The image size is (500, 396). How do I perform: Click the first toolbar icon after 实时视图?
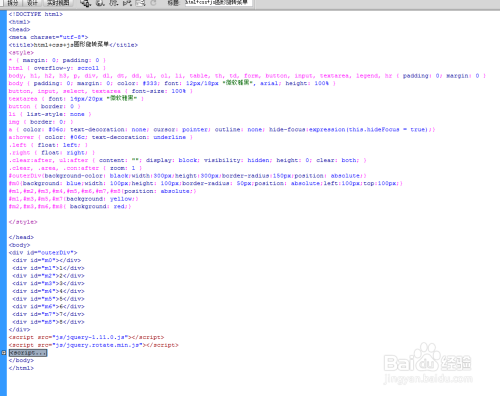click(x=85, y=3)
